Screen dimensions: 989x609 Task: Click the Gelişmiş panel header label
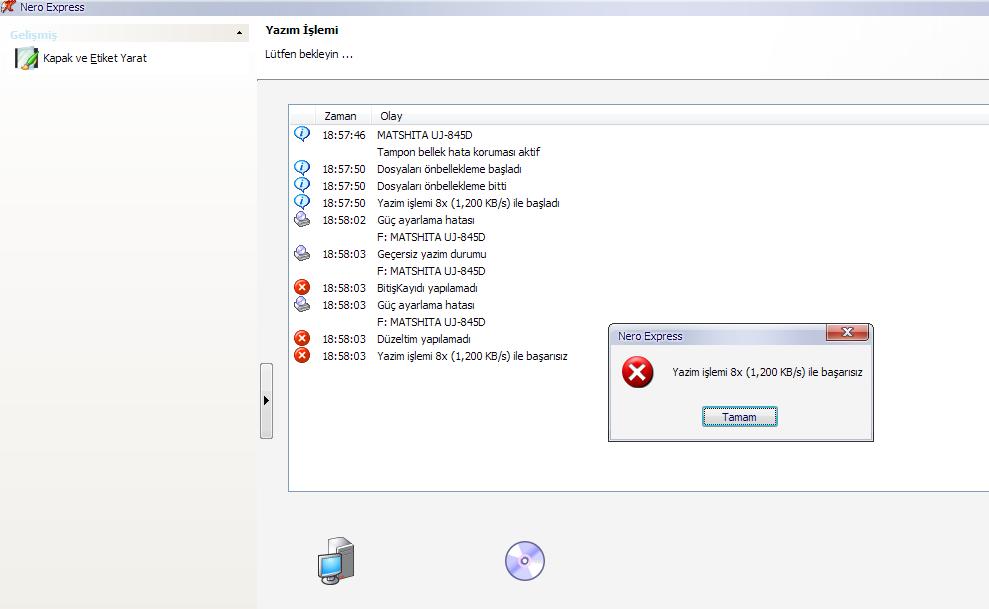(x=33, y=35)
